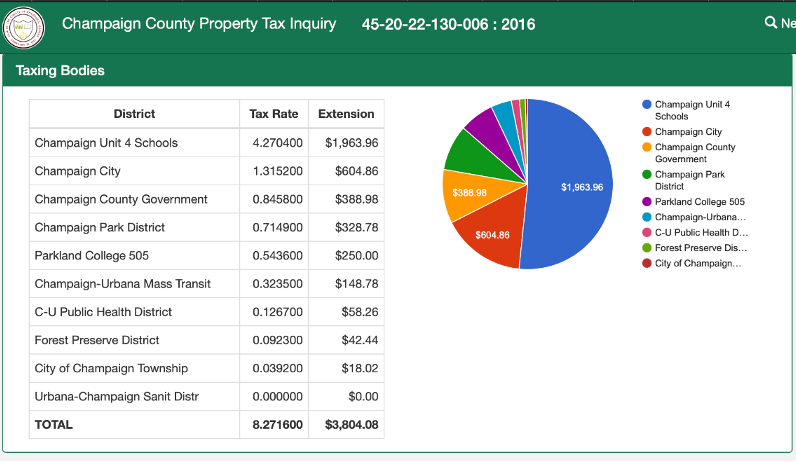
Task: Click the search magnifier icon
Action: click(x=771, y=22)
